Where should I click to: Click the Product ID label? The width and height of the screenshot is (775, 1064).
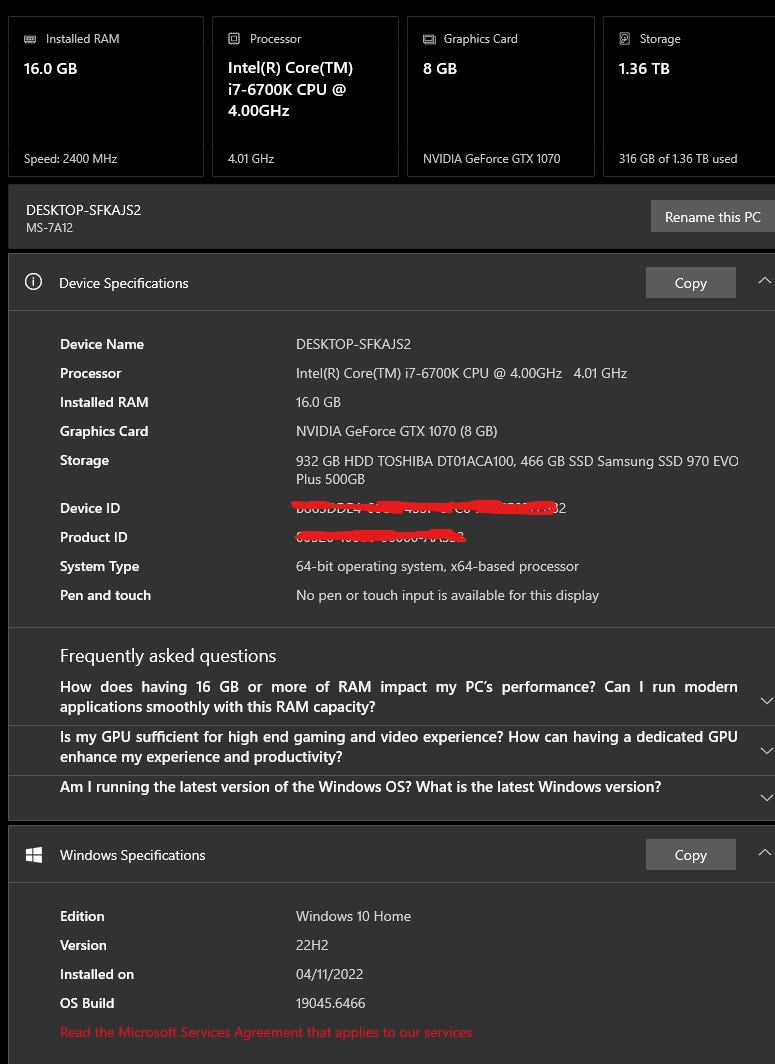coord(94,537)
